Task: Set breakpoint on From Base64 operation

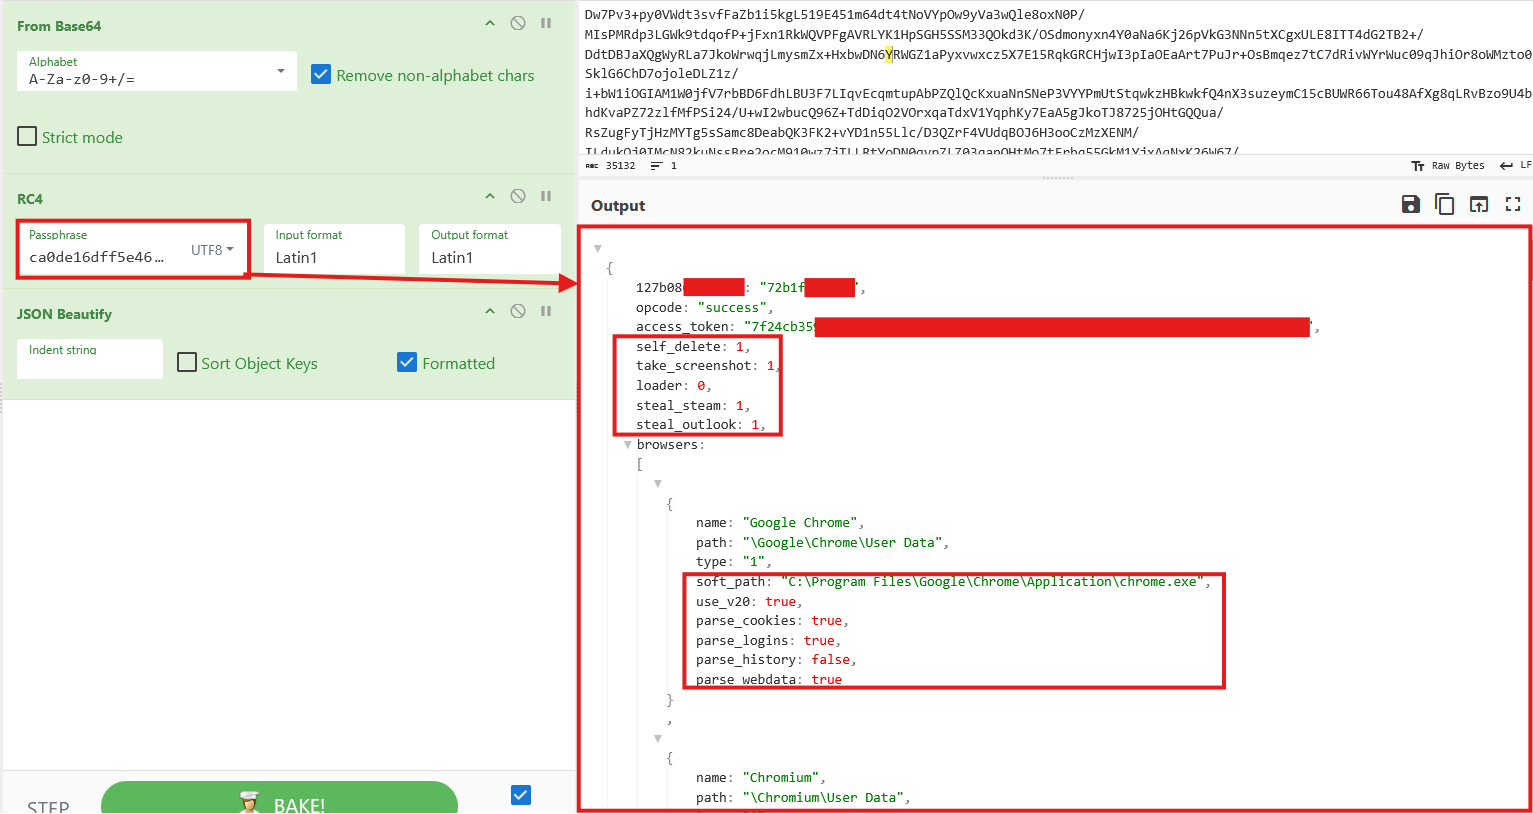Action: 546,23
